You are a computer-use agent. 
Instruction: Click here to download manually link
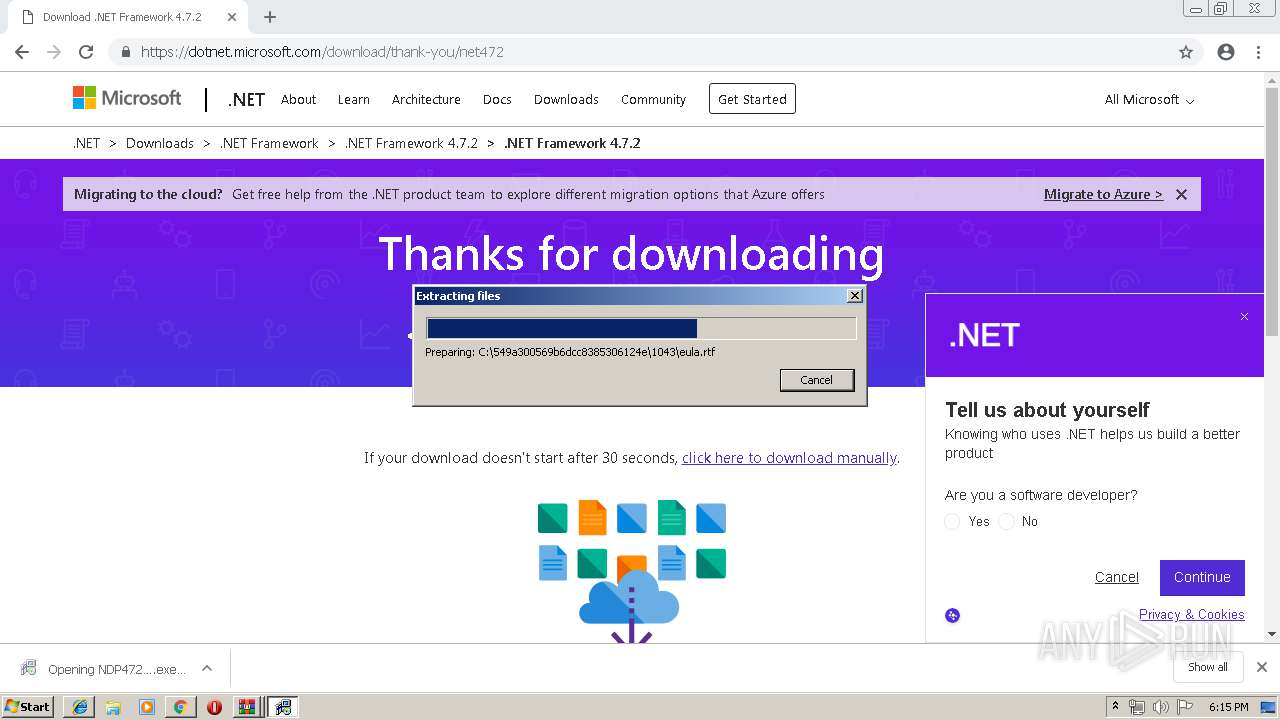click(789, 458)
